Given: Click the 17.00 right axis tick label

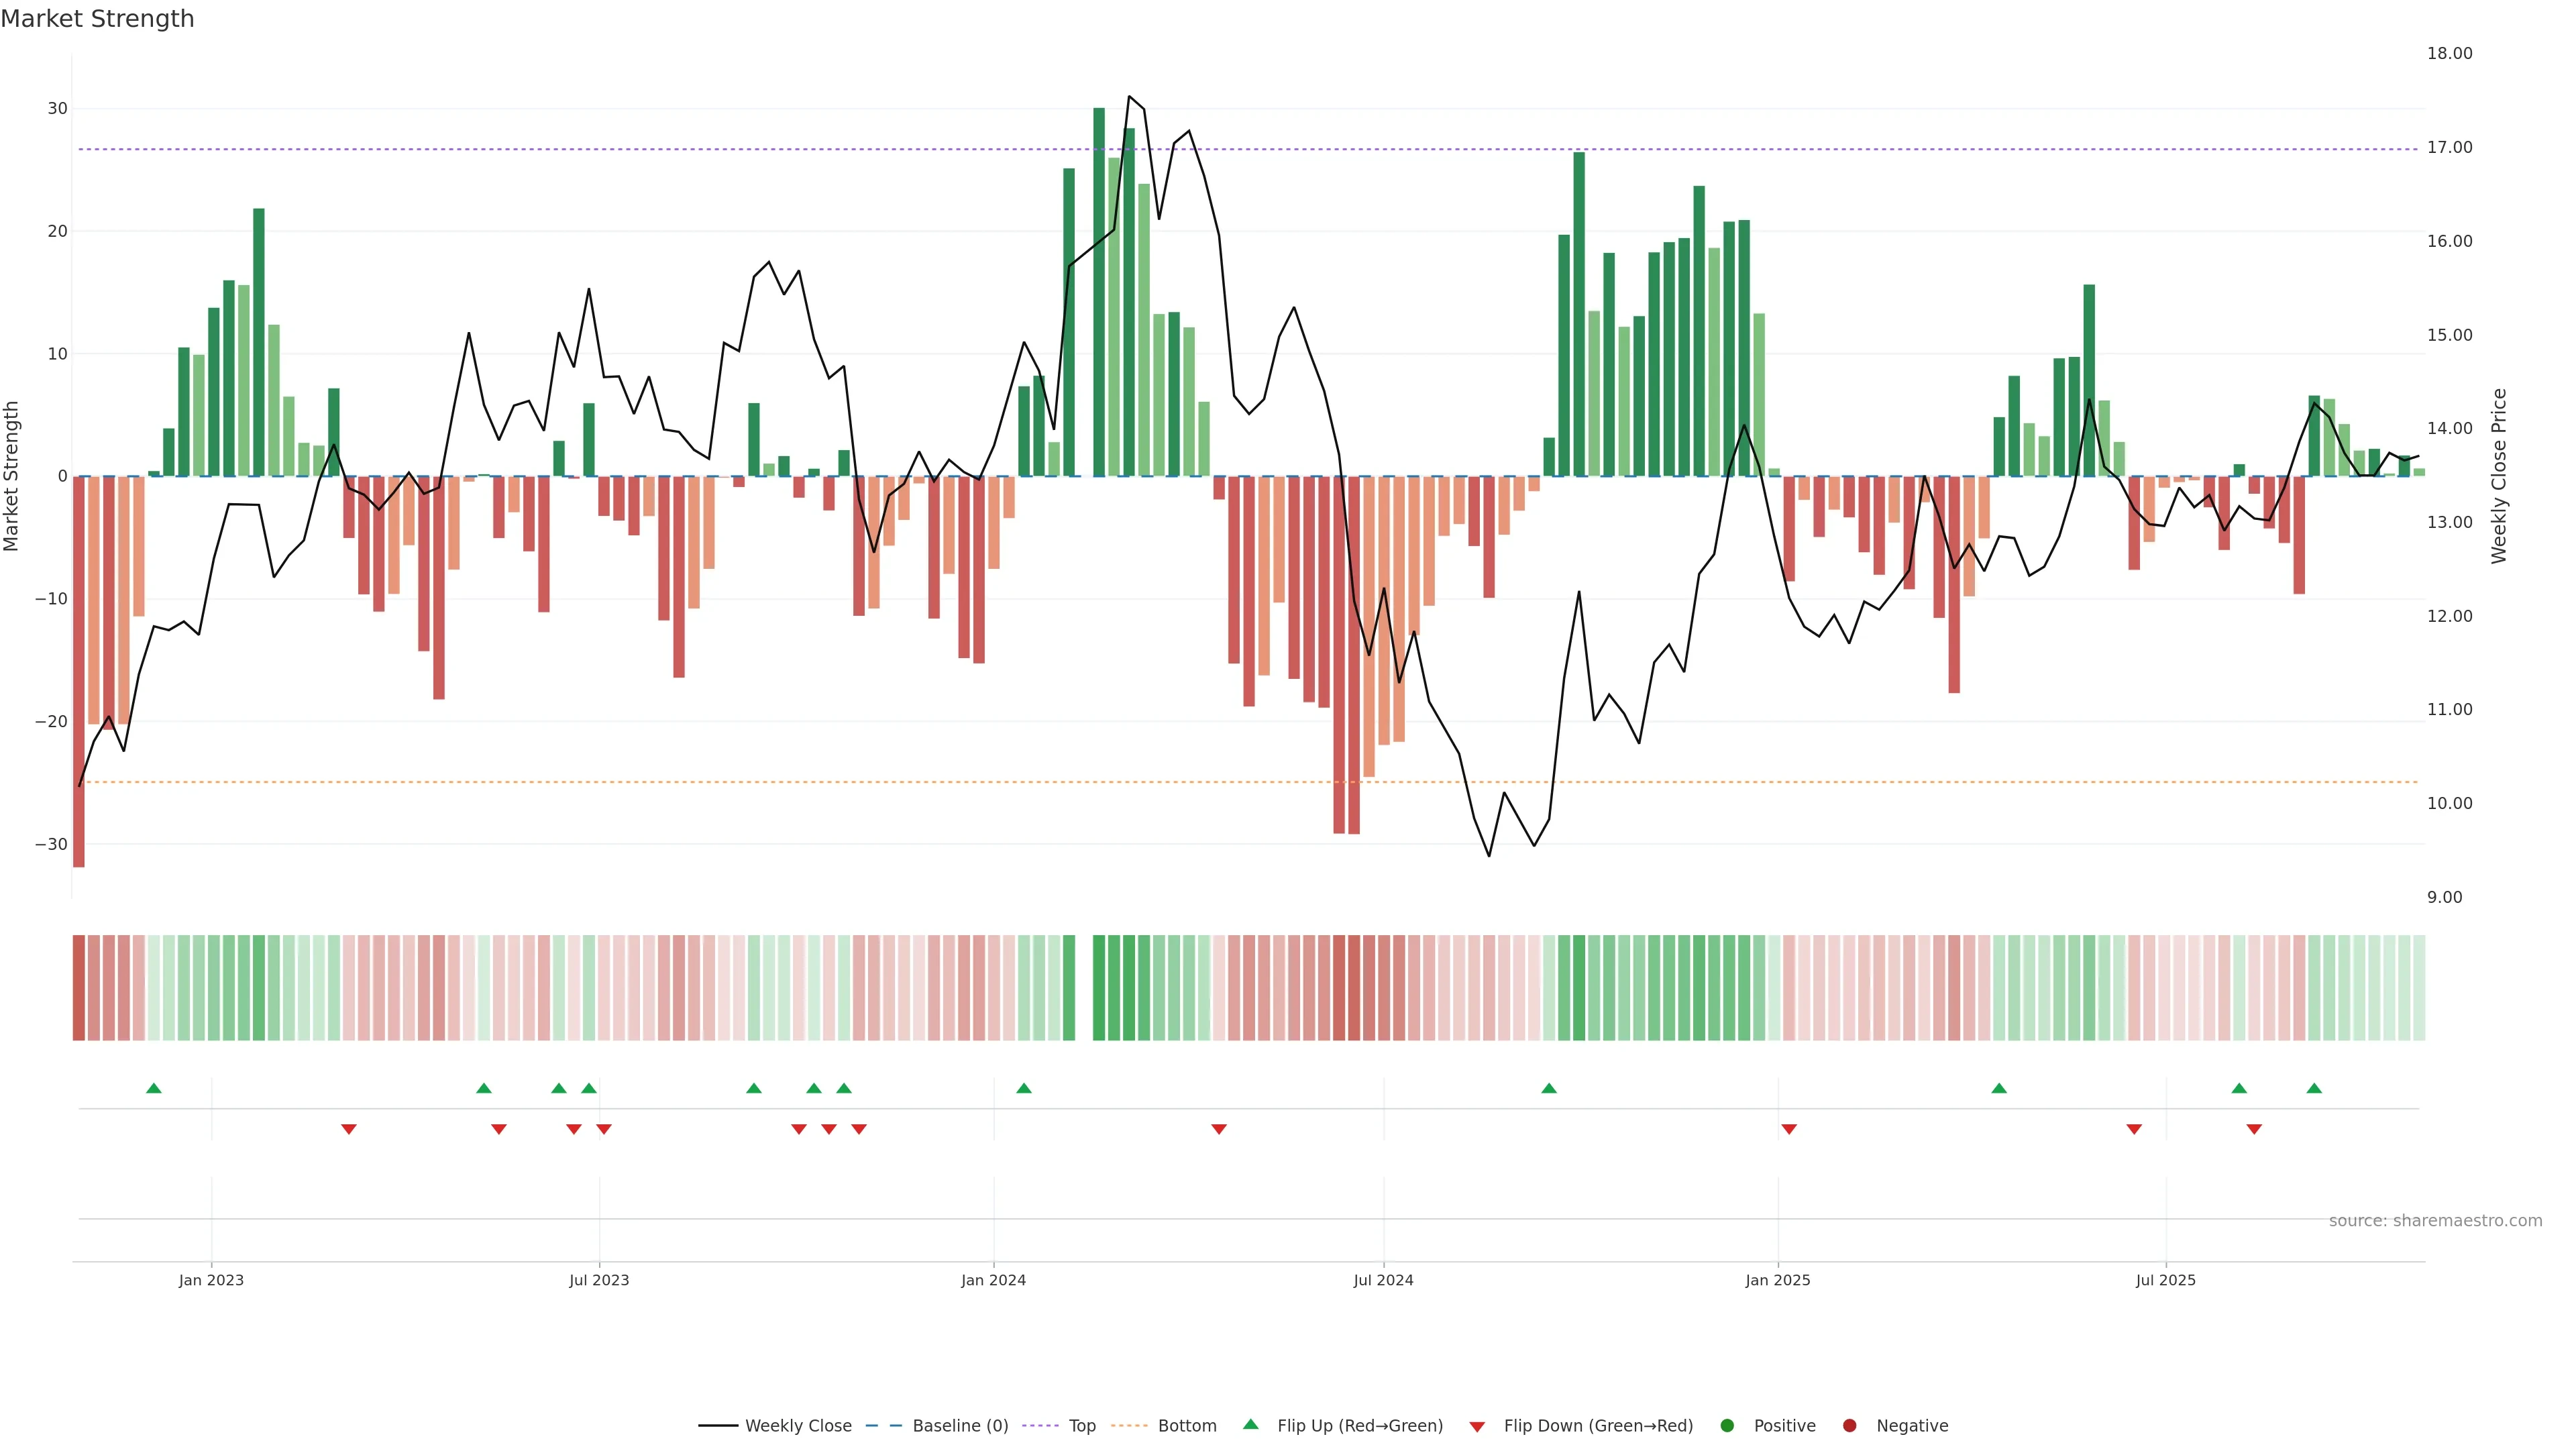Looking at the screenshot, I should pyautogui.click(x=2449, y=147).
